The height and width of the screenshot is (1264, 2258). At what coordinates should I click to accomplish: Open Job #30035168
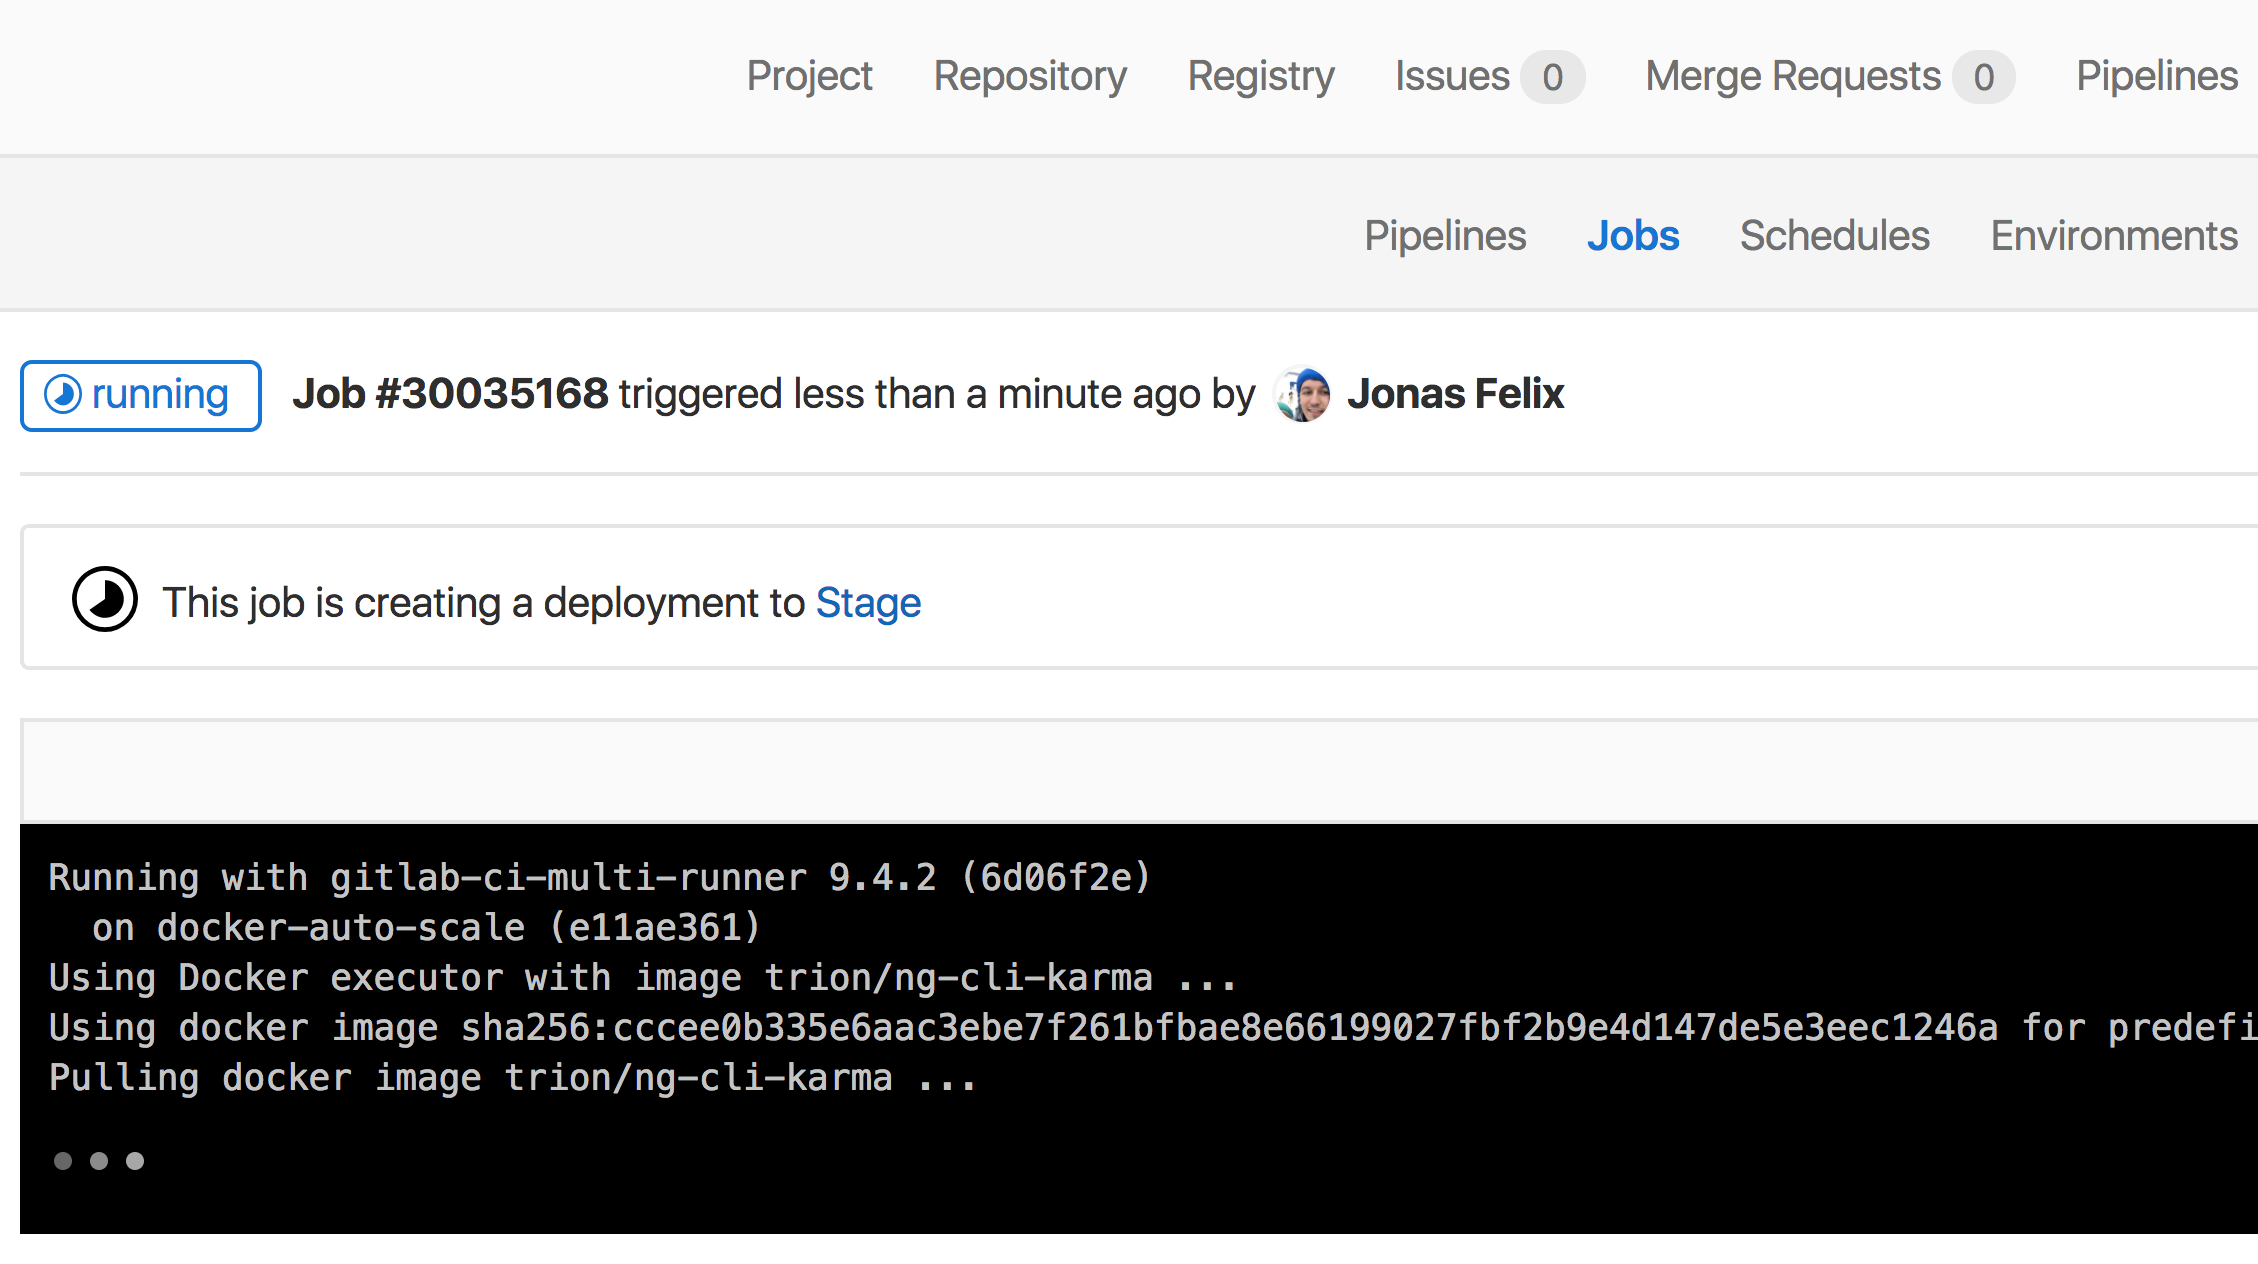449,393
